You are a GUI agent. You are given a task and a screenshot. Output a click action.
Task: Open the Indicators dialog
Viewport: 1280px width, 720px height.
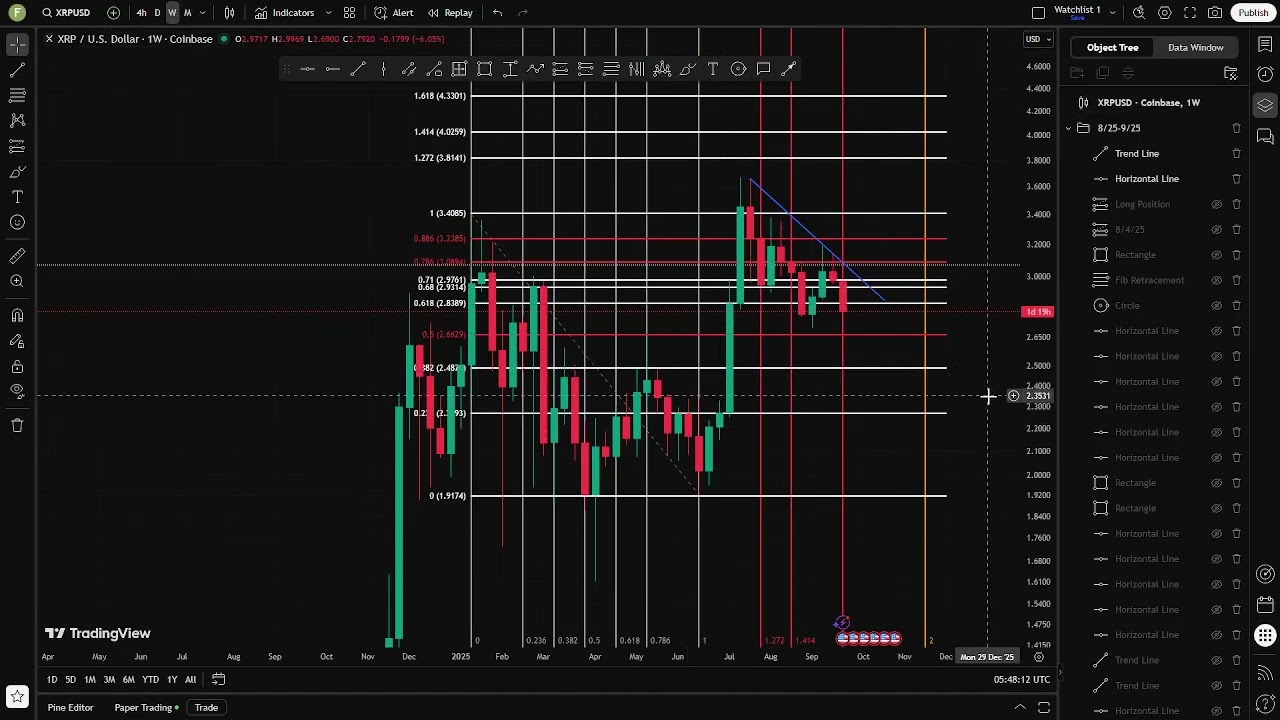tap(284, 13)
